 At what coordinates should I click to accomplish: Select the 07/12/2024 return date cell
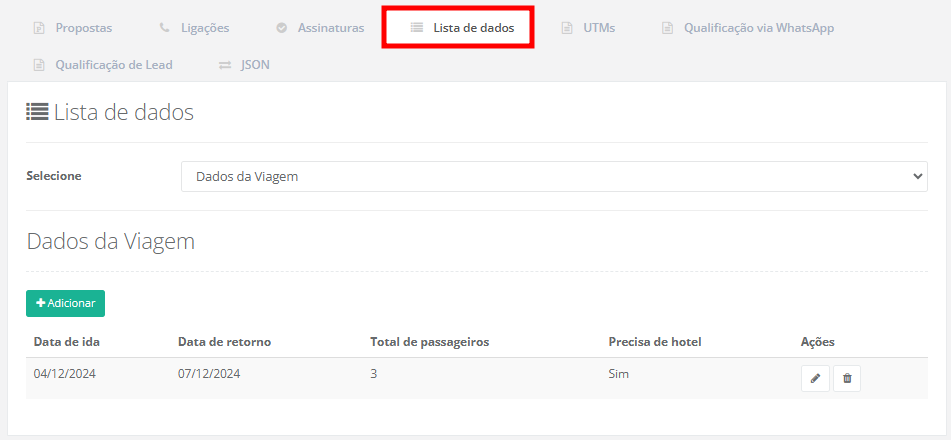209,374
